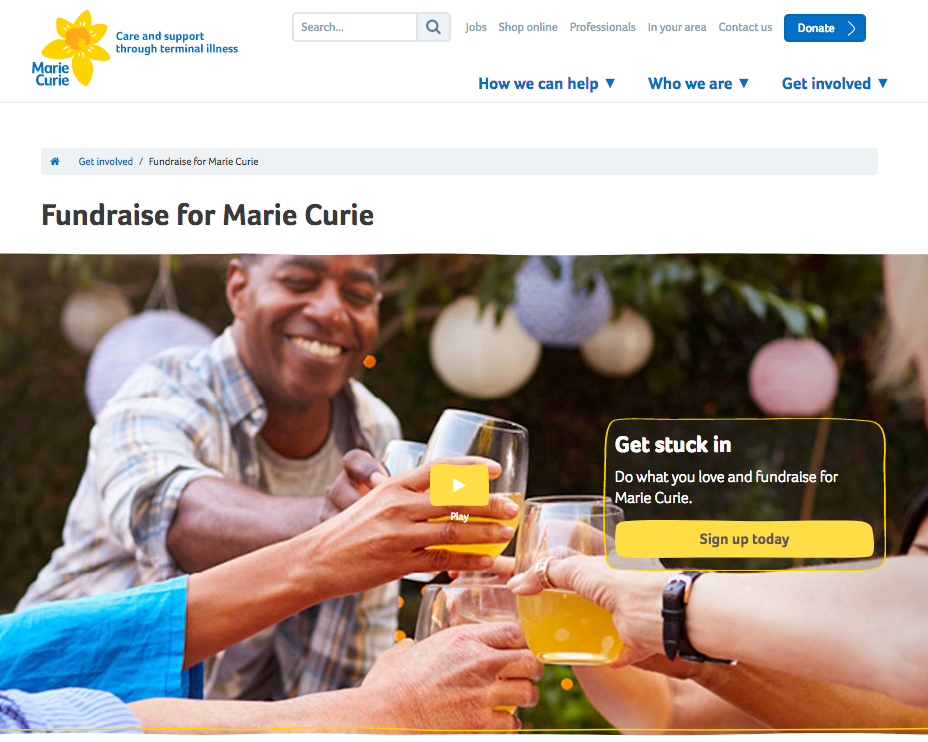Screen dimensions: 928x742
Task: Visit the Professionals link
Action: (x=602, y=27)
